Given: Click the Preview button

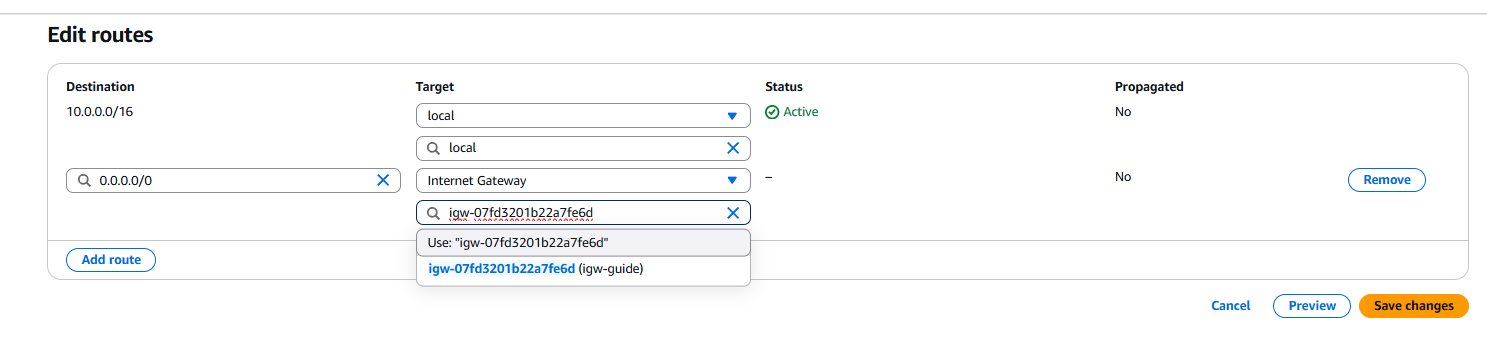Looking at the screenshot, I should point(1312,306).
